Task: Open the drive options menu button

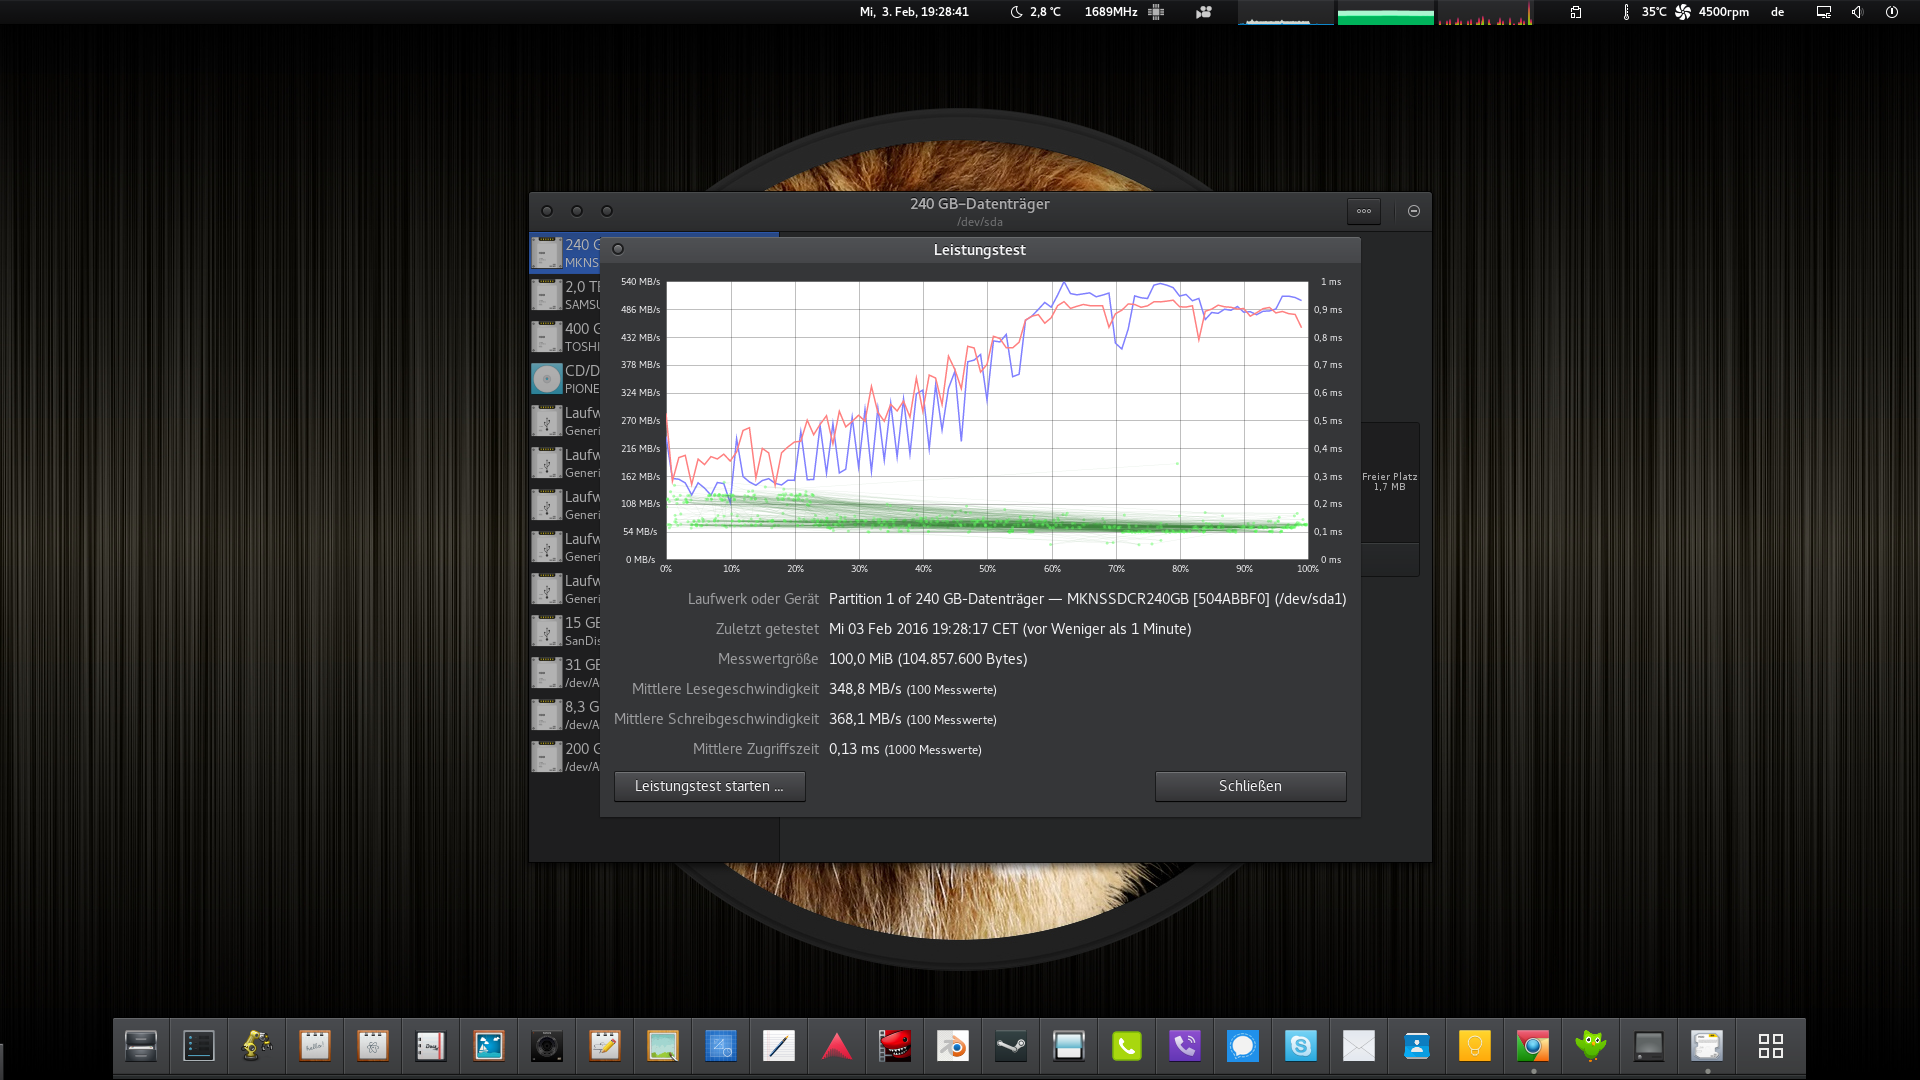Action: 1363,211
